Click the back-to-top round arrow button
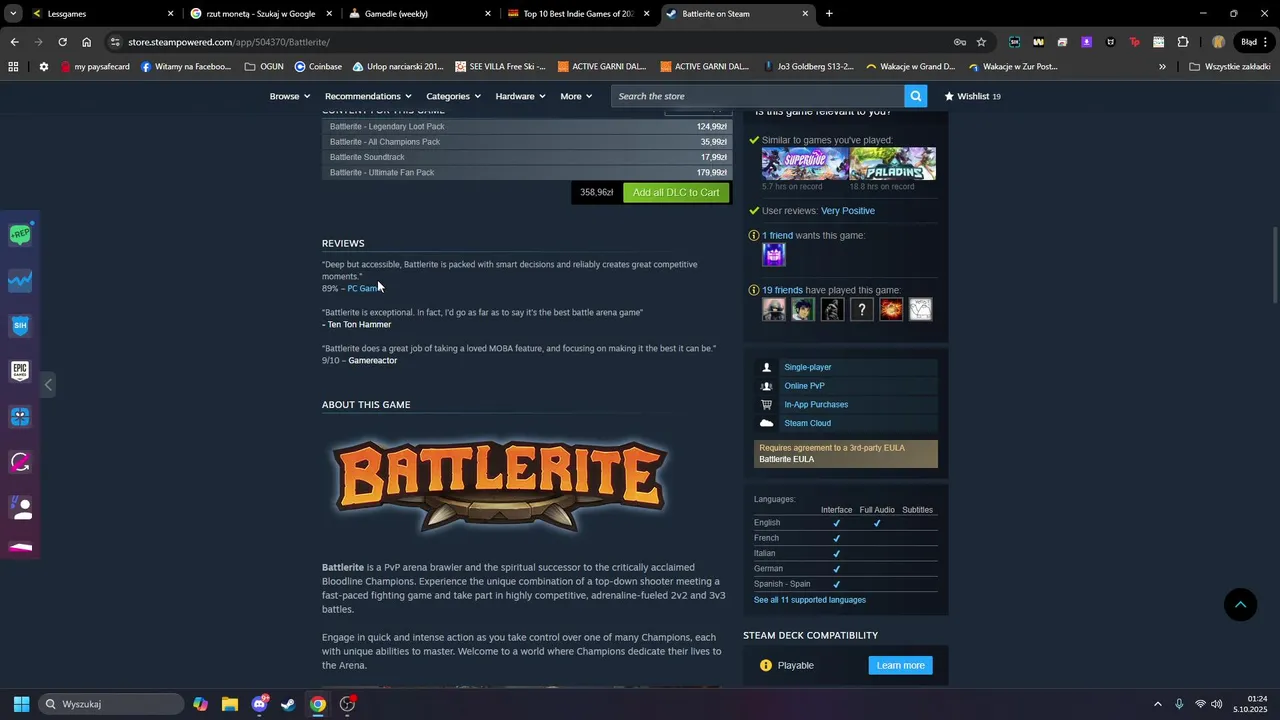The image size is (1280, 720). click(1240, 604)
